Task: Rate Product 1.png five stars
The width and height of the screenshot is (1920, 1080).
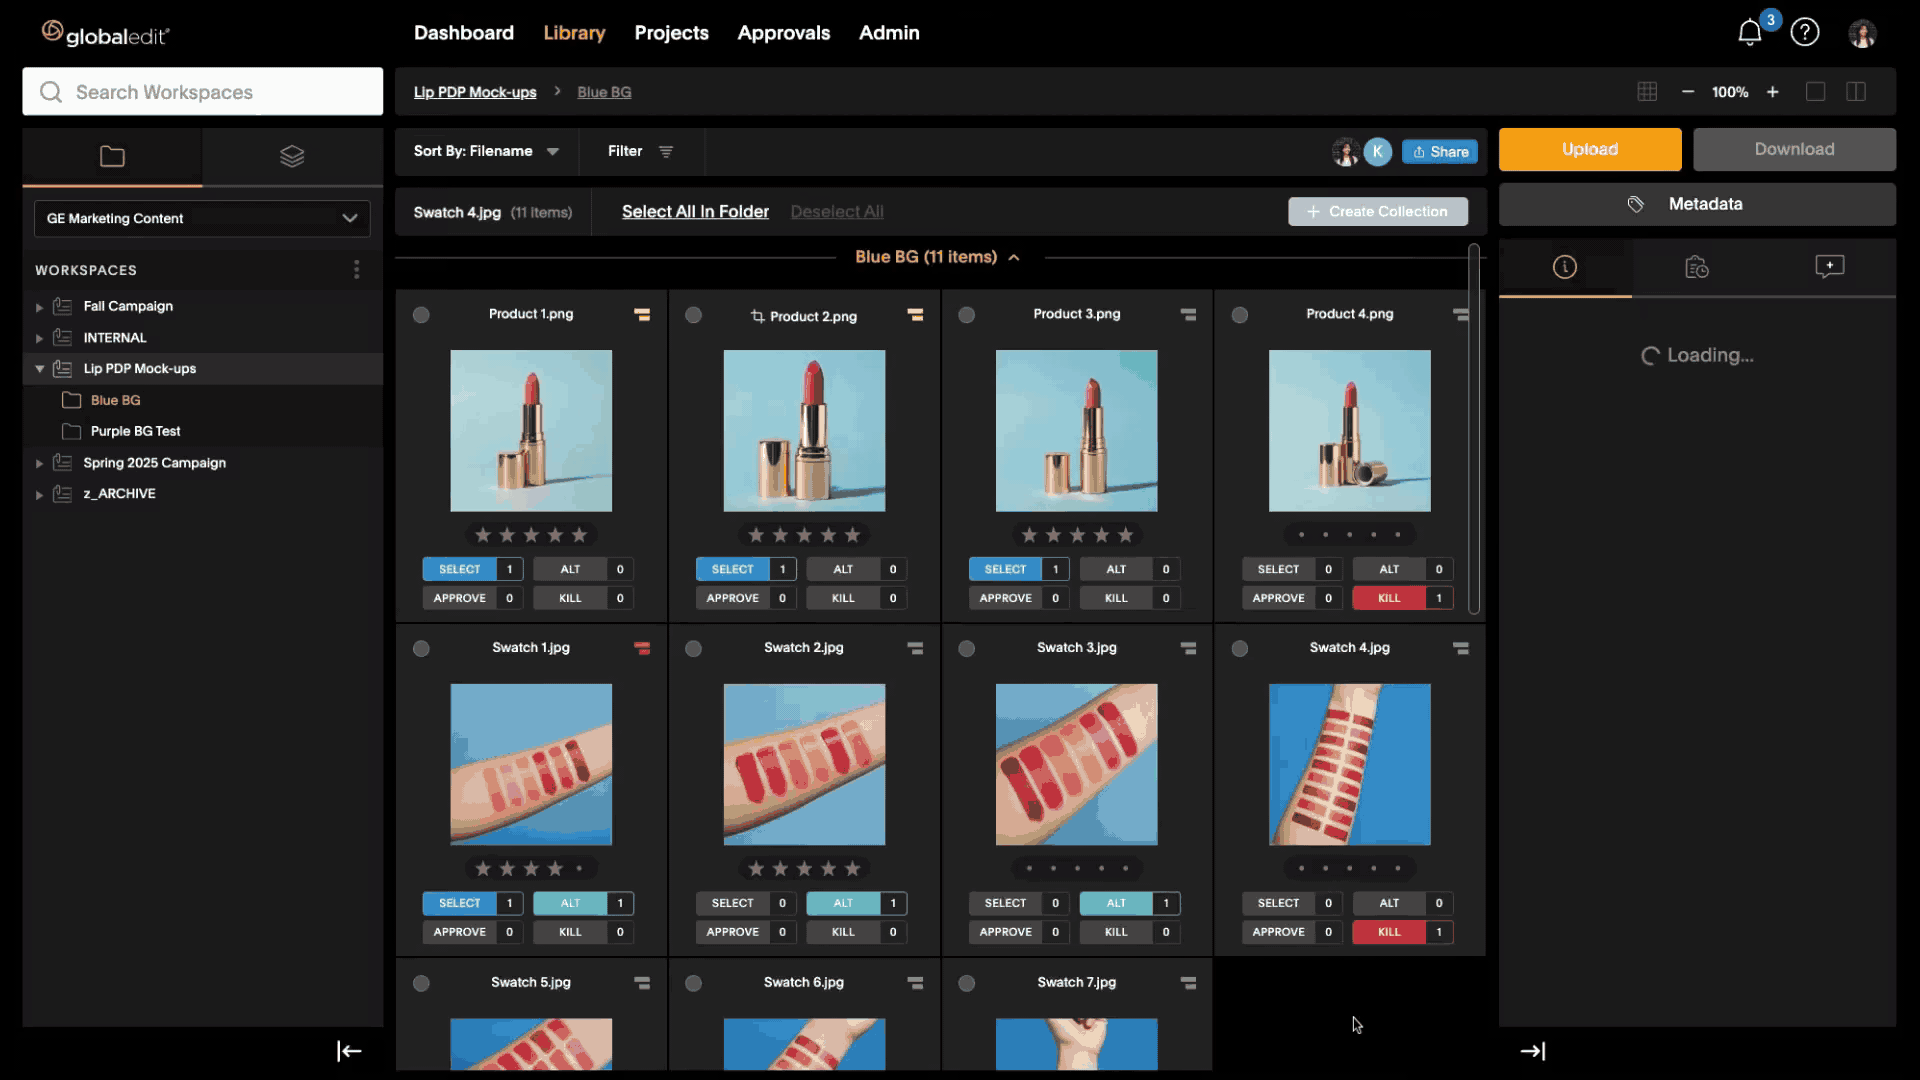Action: point(579,536)
